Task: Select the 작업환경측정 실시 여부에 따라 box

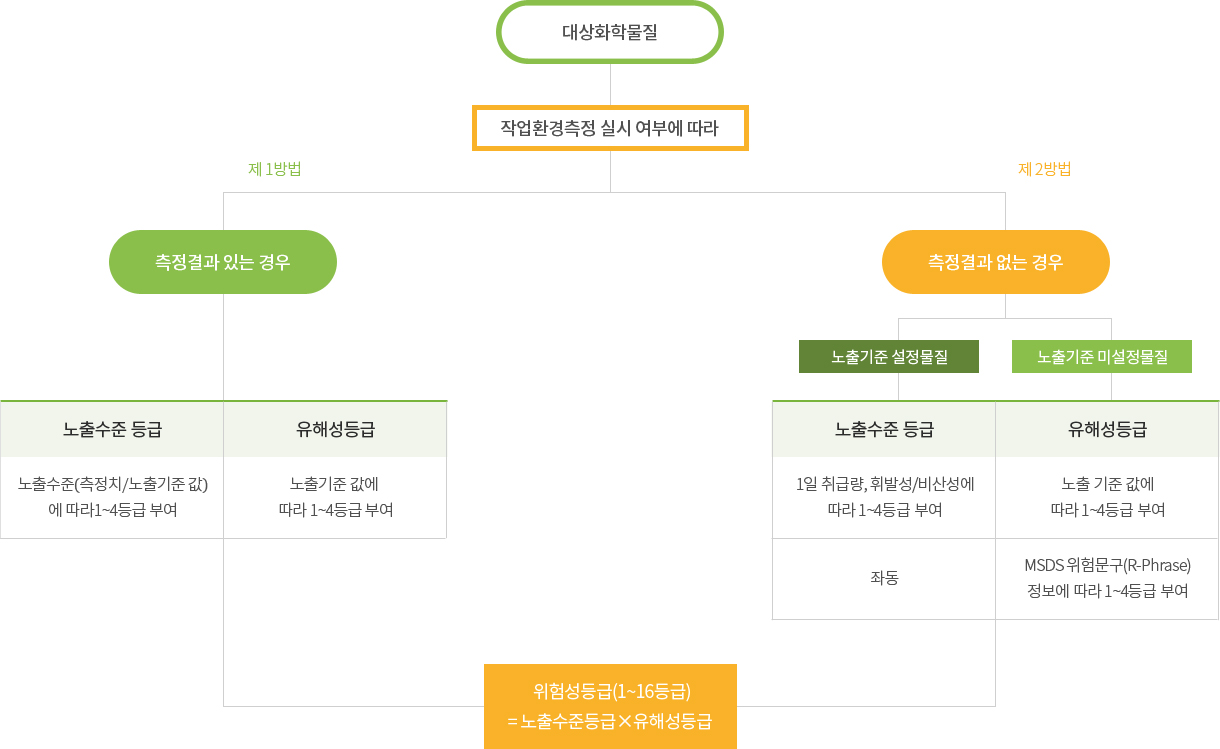Action: pos(610,128)
